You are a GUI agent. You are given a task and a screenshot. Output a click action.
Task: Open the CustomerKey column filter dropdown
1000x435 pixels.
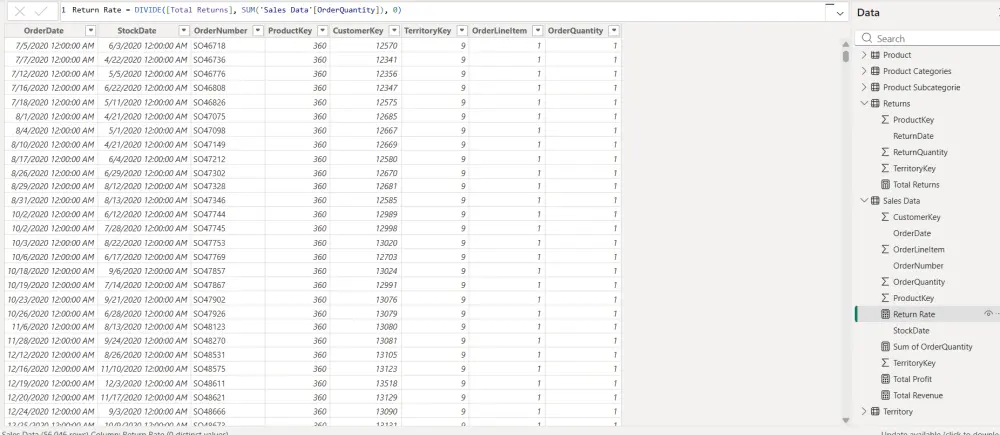[x=395, y=31]
